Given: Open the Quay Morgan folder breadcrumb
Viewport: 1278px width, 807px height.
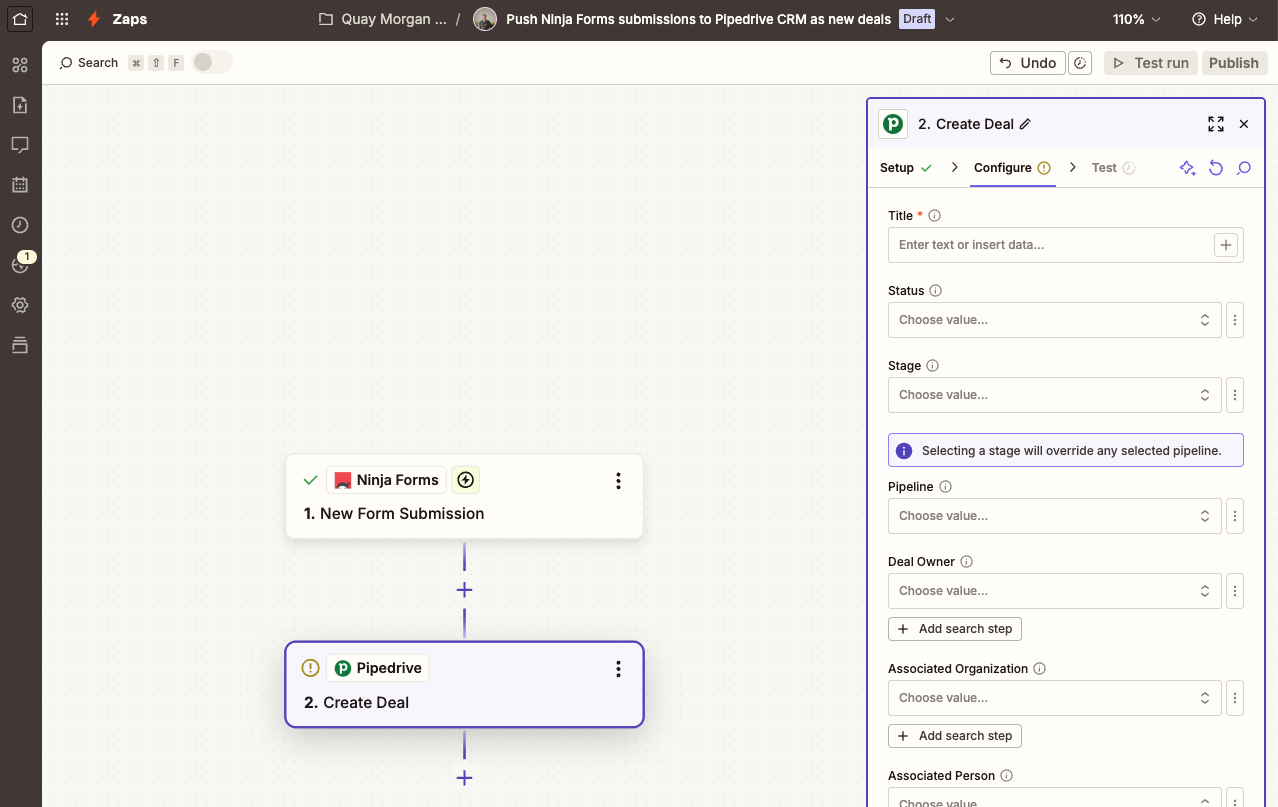Looking at the screenshot, I should coord(382,19).
